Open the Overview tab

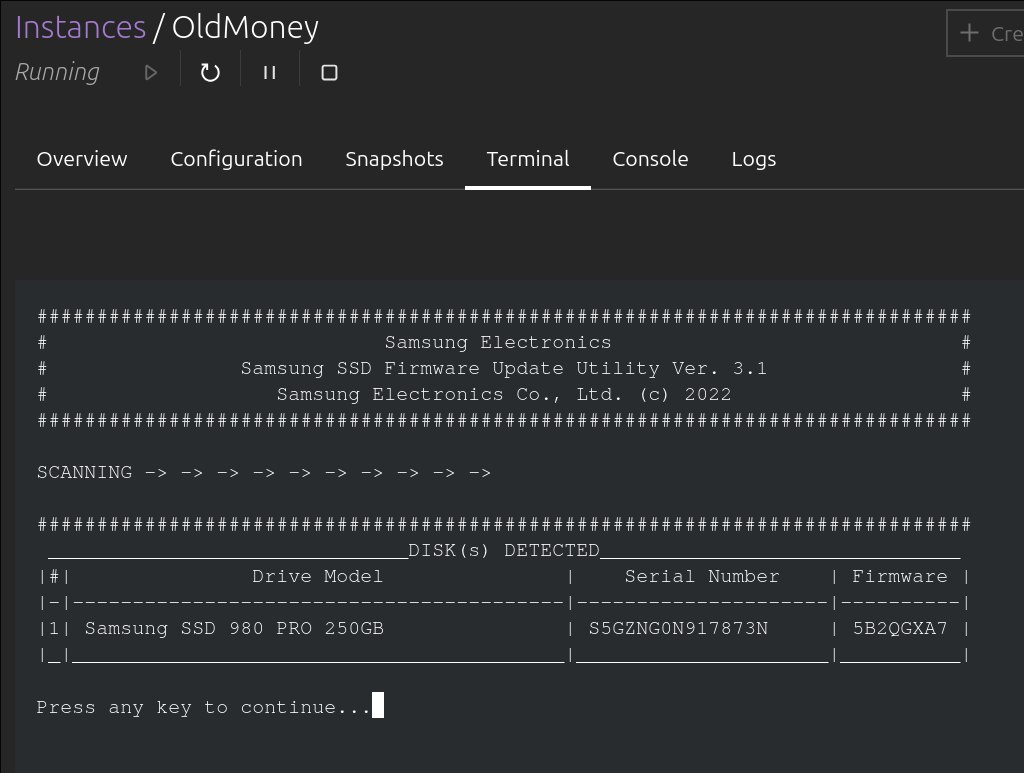(82, 159)
